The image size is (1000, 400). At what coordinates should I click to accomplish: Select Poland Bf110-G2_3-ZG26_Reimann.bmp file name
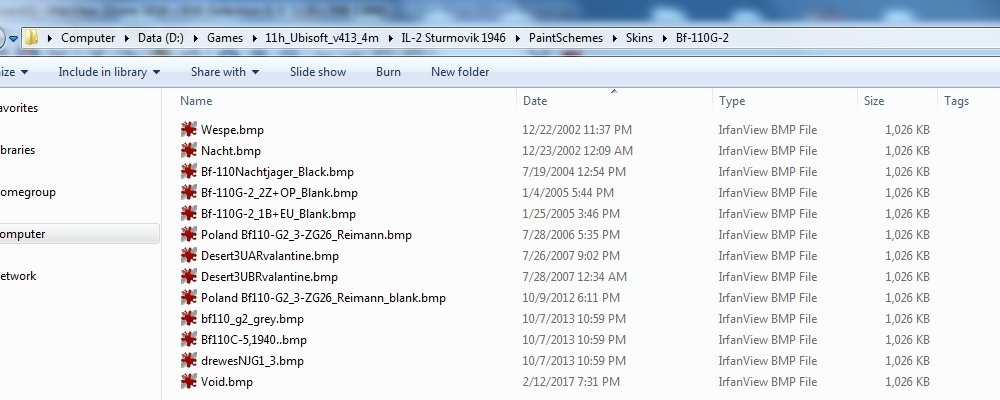click(306, 235)
